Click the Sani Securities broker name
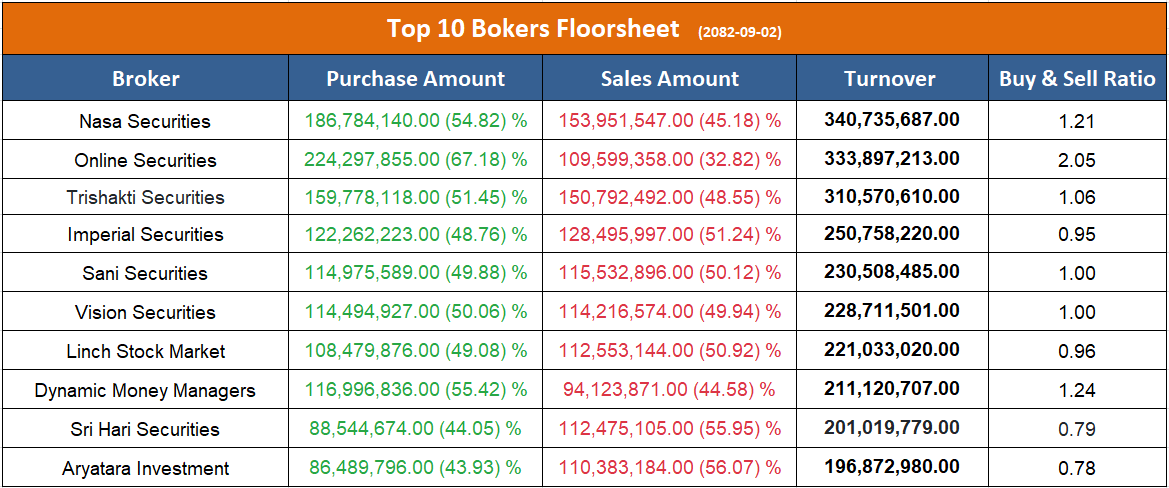Image resolution: width=1169 pixels, height=488 pixels. click(x=145, y=273)
